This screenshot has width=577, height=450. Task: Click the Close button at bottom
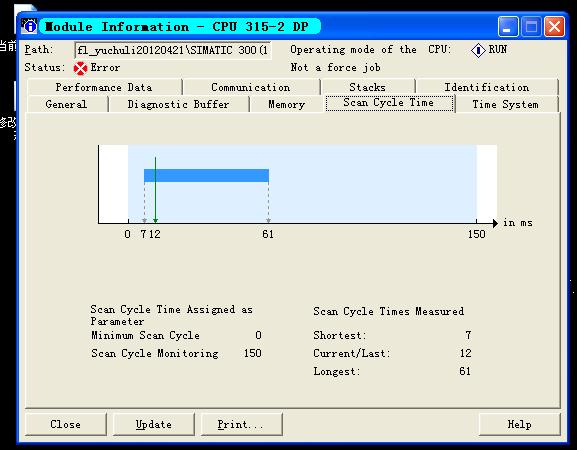pyautogui.click(x=66, y=424)
